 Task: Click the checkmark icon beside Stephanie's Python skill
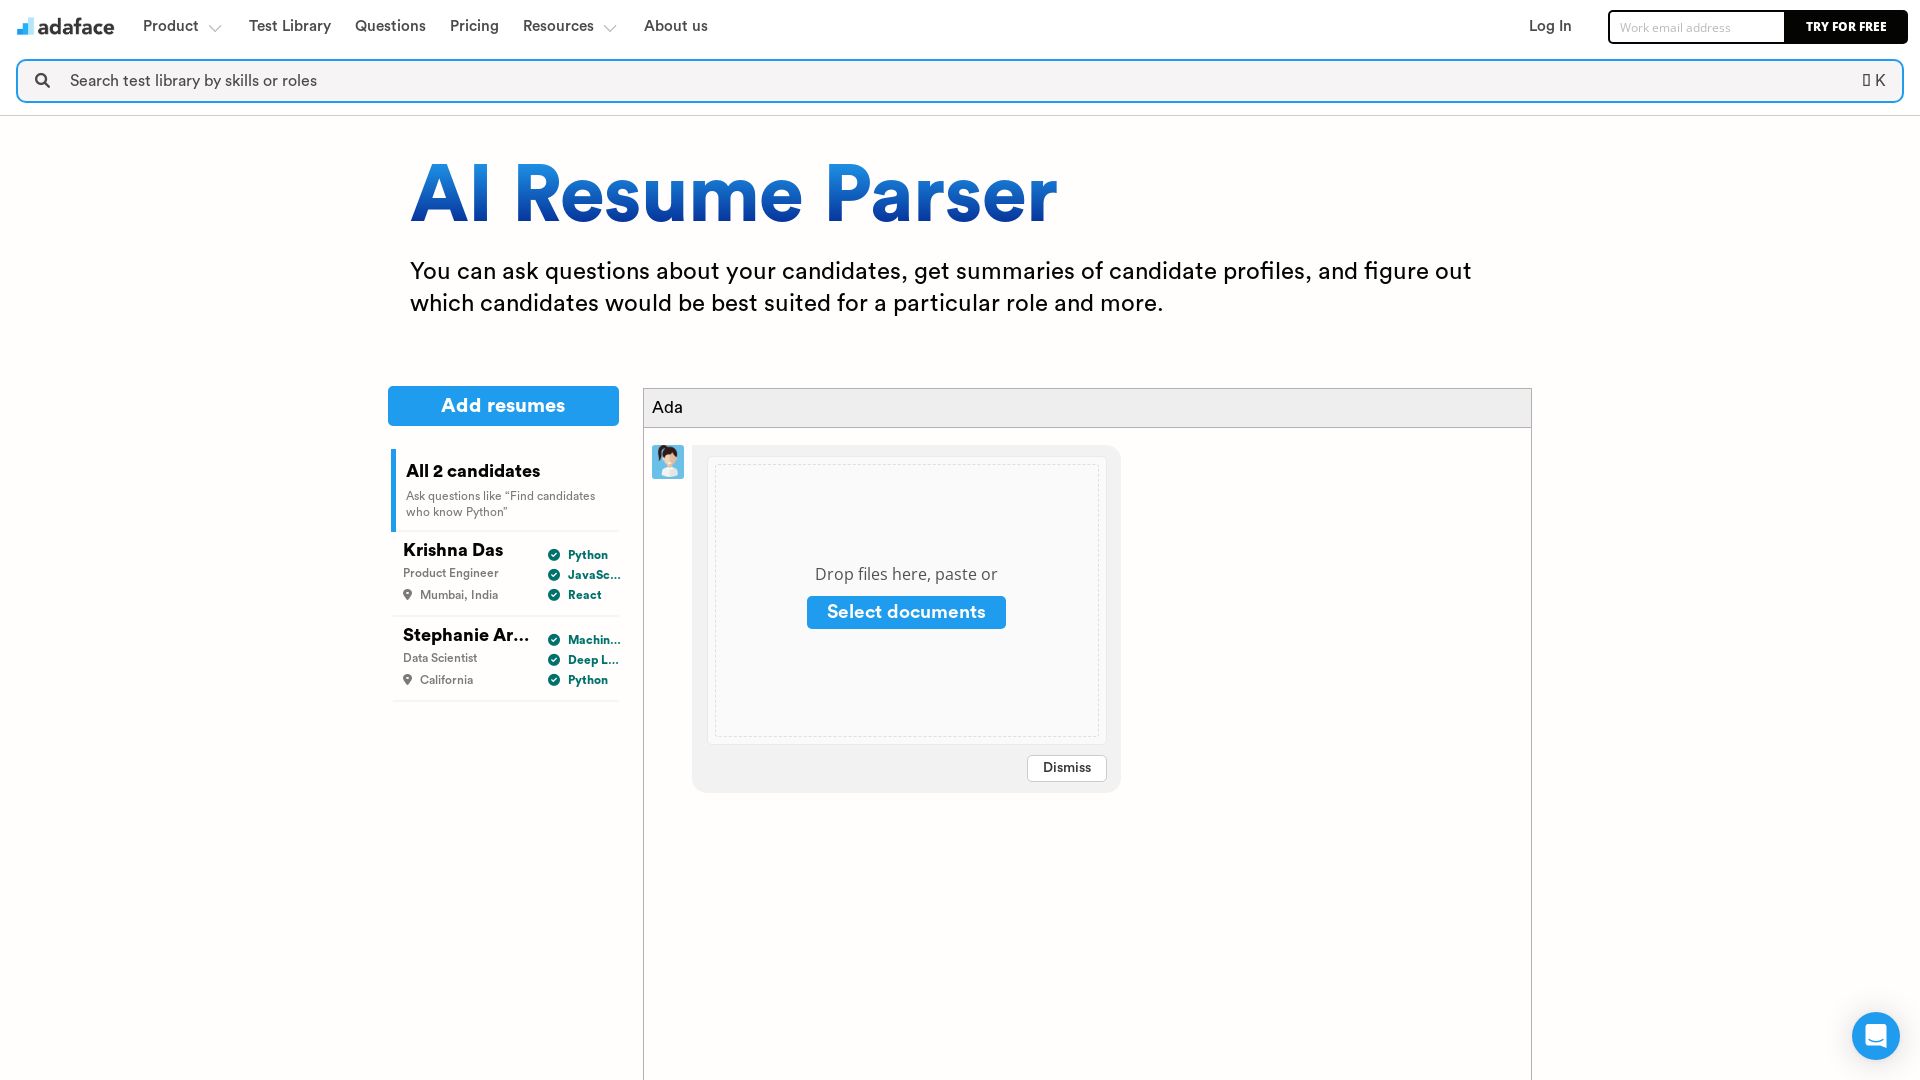click(555, 679)
